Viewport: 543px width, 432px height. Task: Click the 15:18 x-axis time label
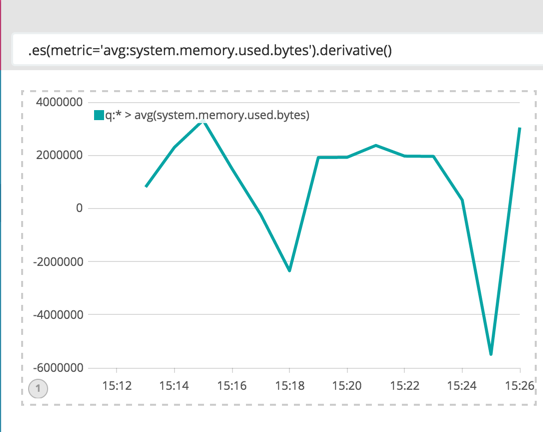(x=290, y=386)
